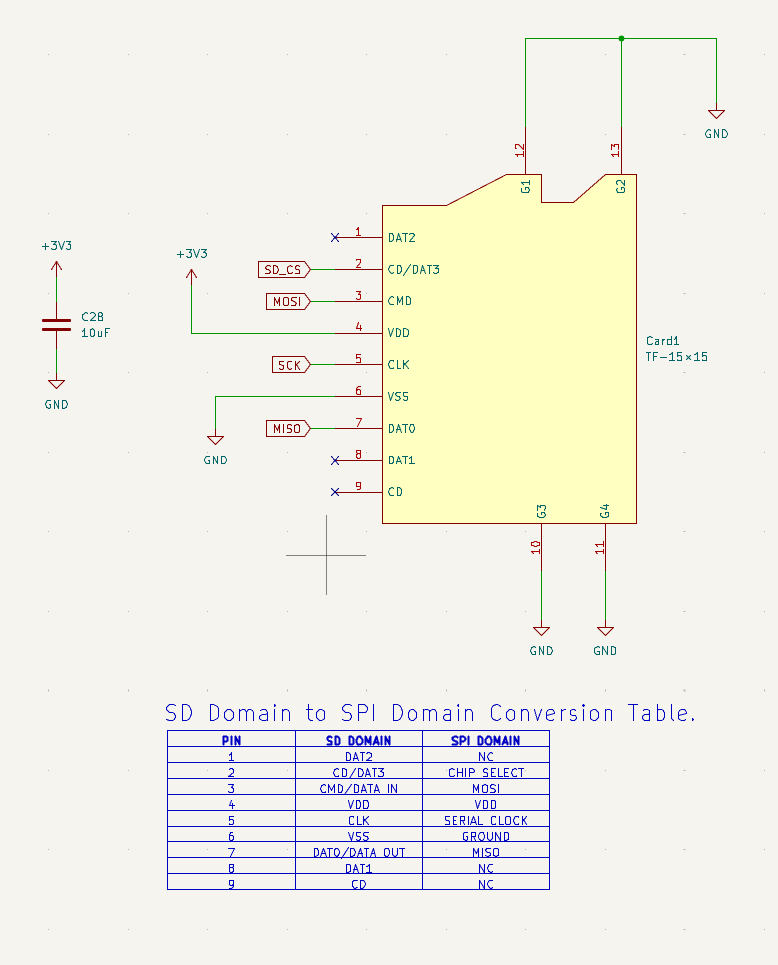Click the no-connect marker on CD pin 9
Viewport: 778px width, 965px height.
334,492
